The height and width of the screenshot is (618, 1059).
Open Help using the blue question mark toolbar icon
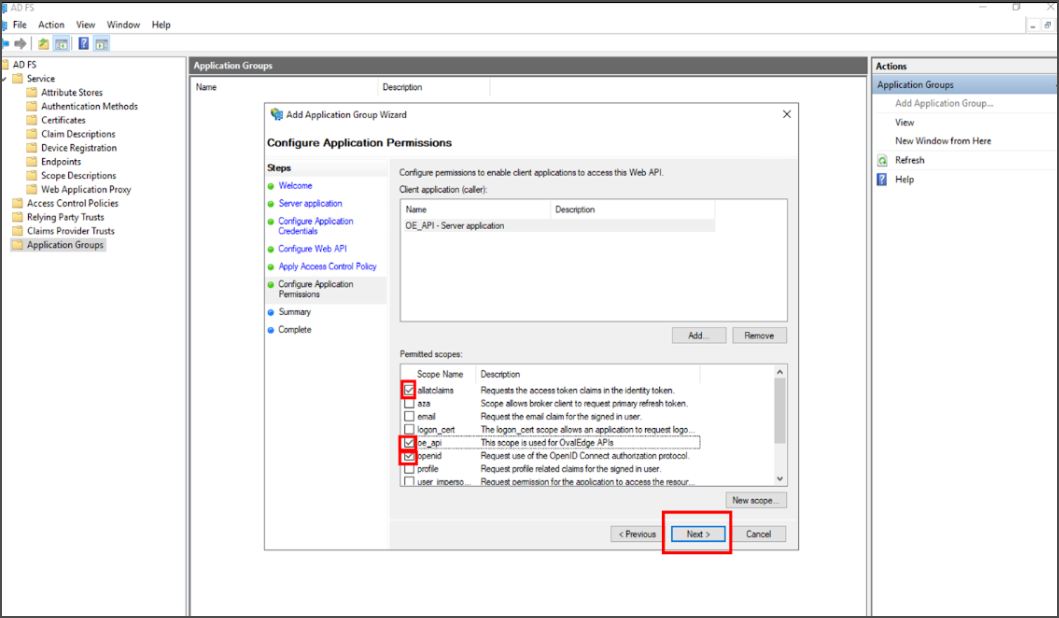[84, 43]
